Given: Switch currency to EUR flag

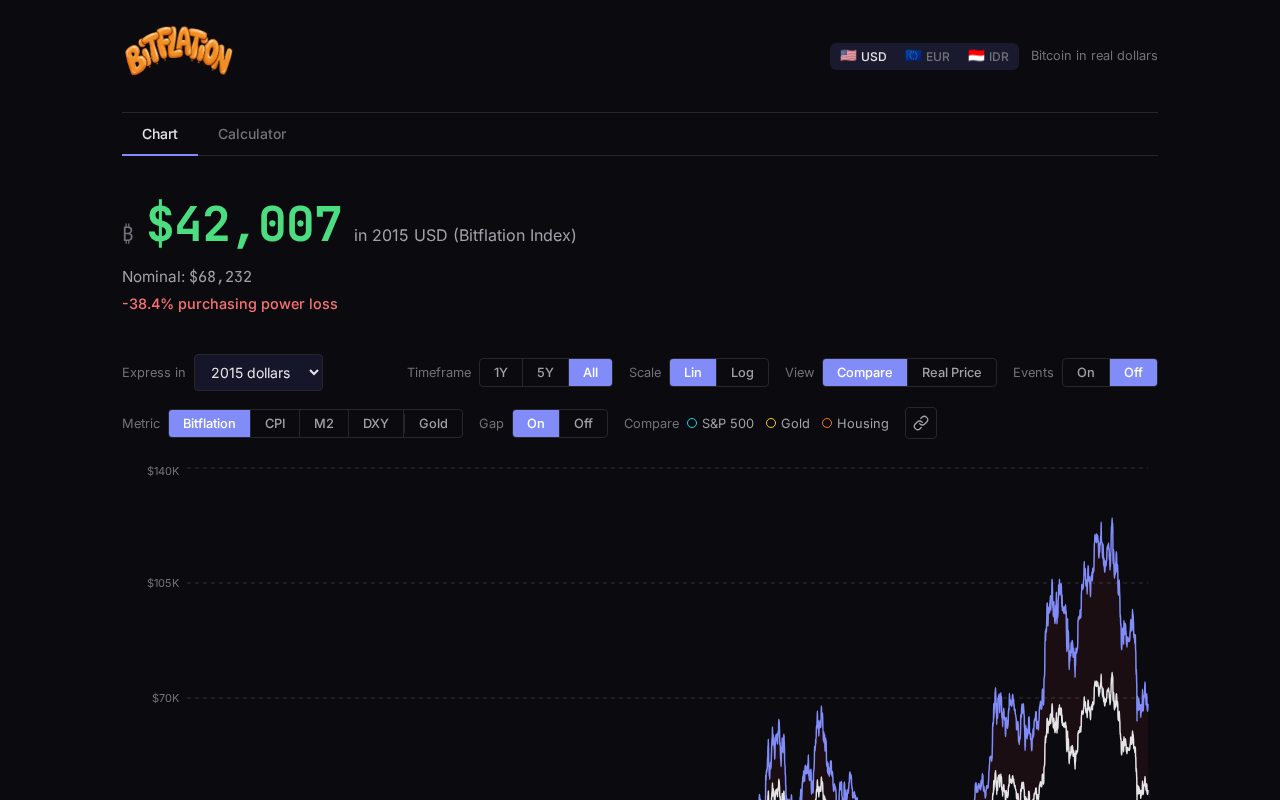Looking at the screenshot, I should (x=927, y=56).
